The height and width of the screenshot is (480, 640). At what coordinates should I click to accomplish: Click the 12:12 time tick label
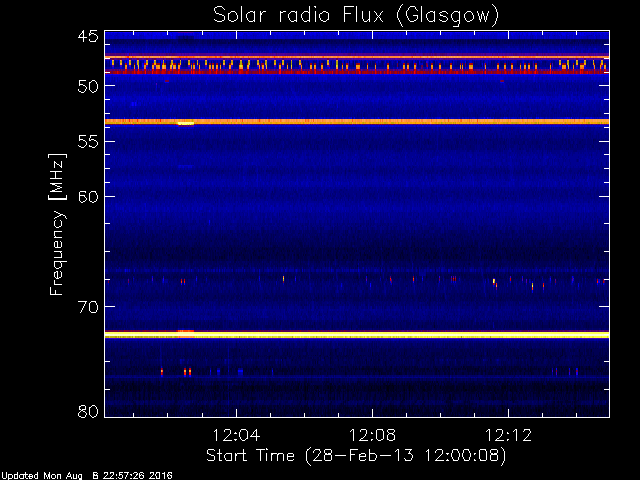coord(509,435)
